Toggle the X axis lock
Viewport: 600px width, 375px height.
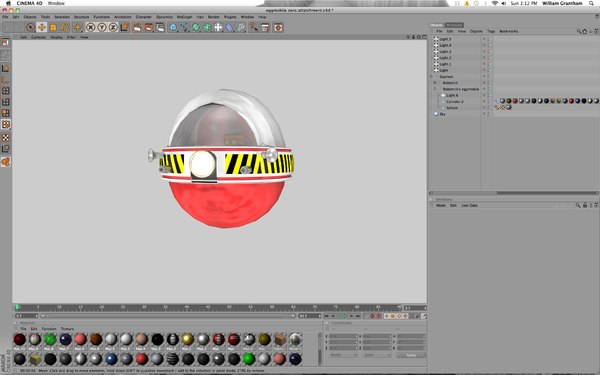90,27
